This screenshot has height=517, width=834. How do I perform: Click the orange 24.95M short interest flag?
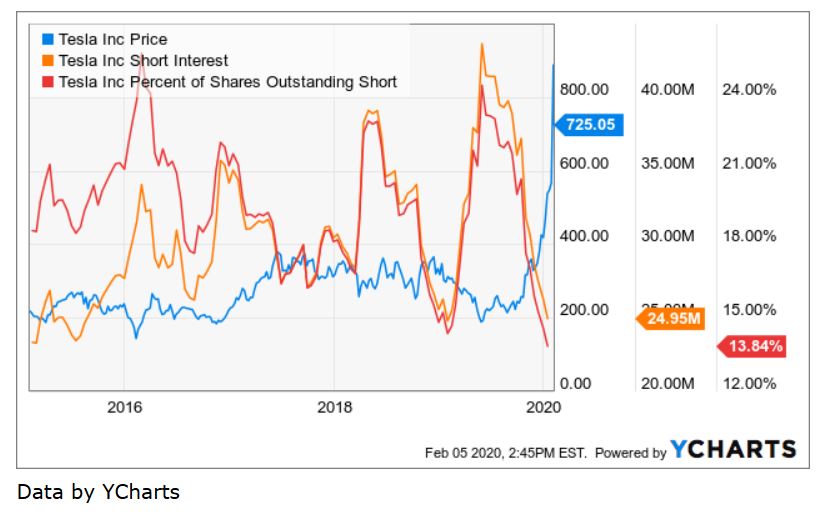point(673,320)
